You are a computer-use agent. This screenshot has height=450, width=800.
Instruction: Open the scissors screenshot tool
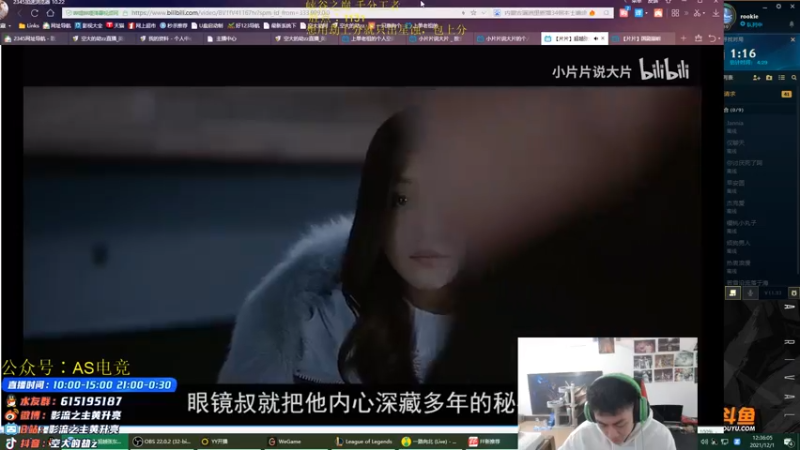point(697,13)
